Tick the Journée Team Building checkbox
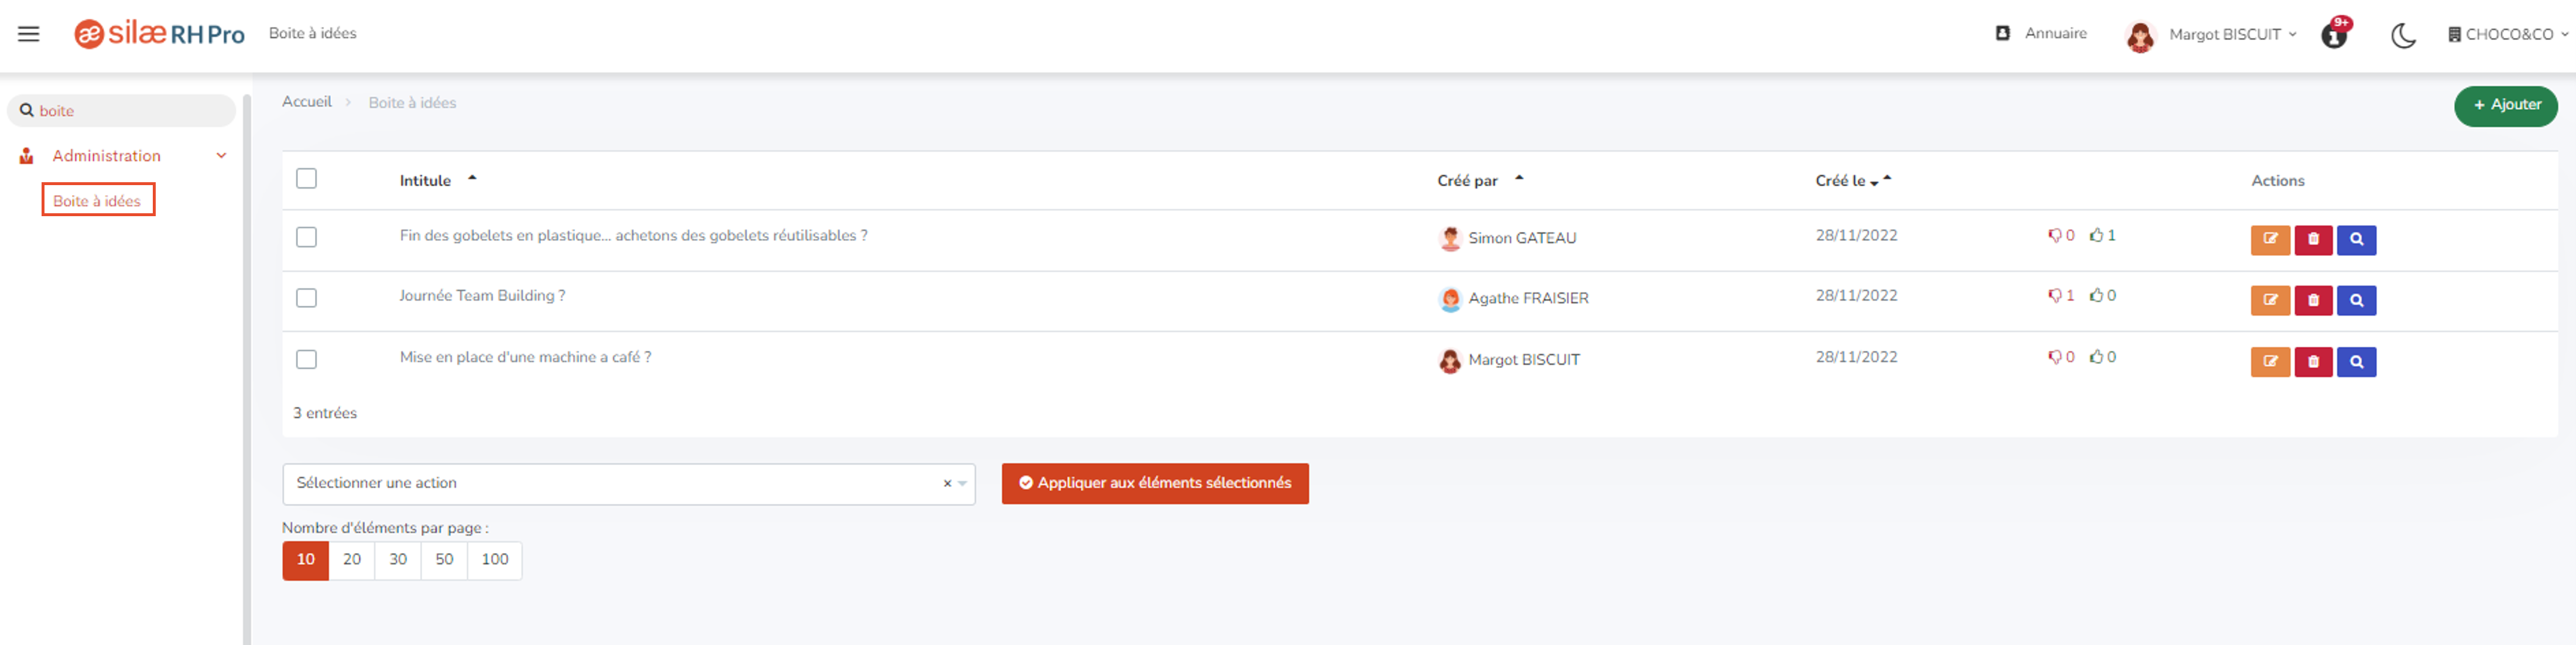2576x645 pixels. [x=306, y=298]
